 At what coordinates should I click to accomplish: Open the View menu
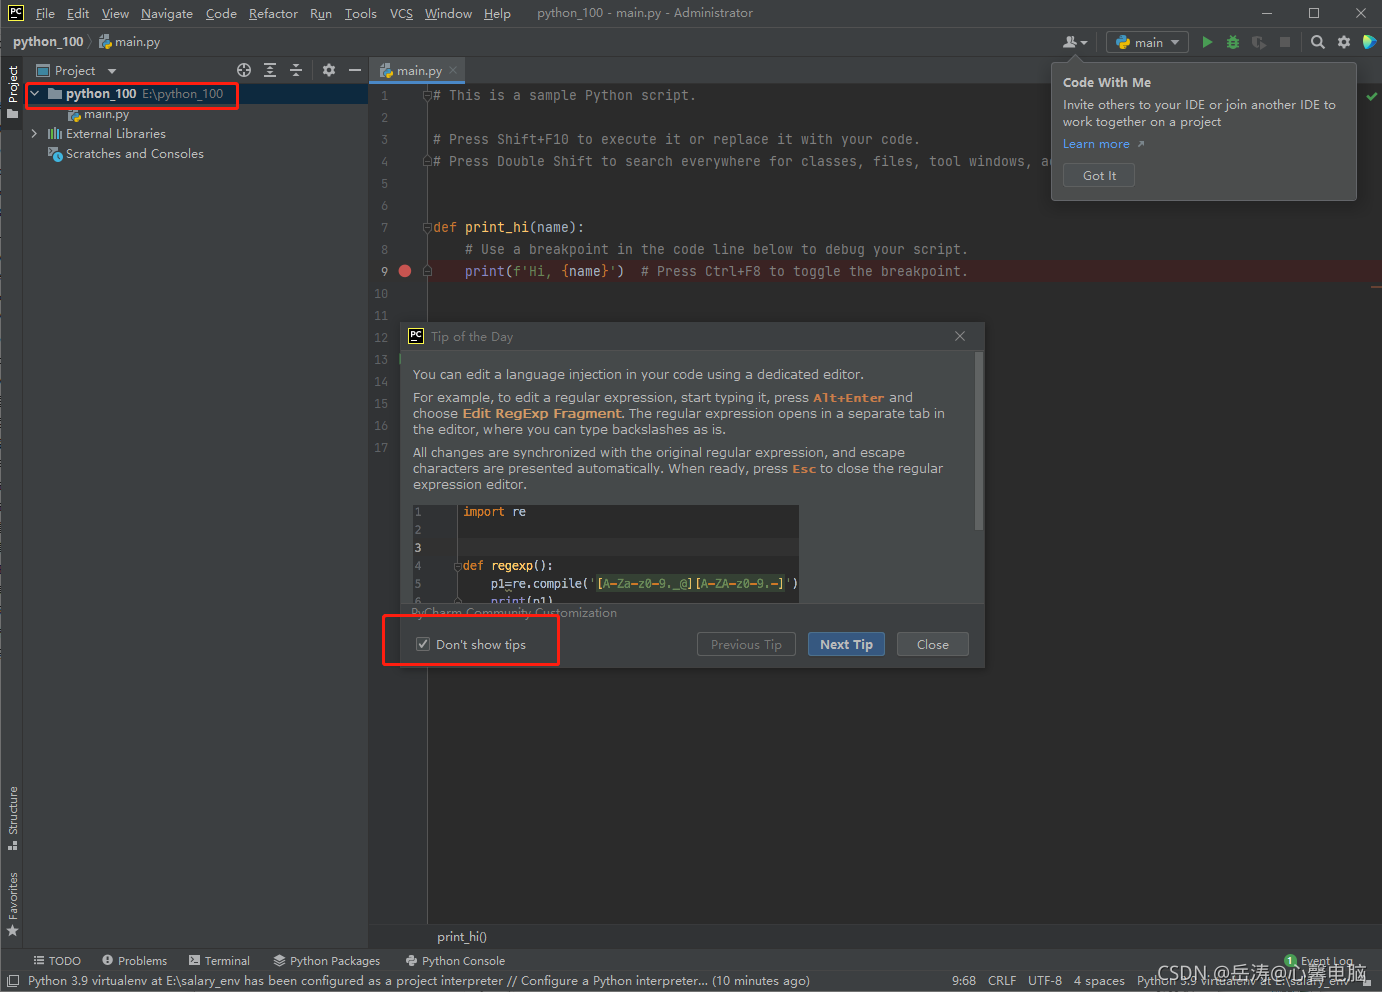(x=115, y=13)
